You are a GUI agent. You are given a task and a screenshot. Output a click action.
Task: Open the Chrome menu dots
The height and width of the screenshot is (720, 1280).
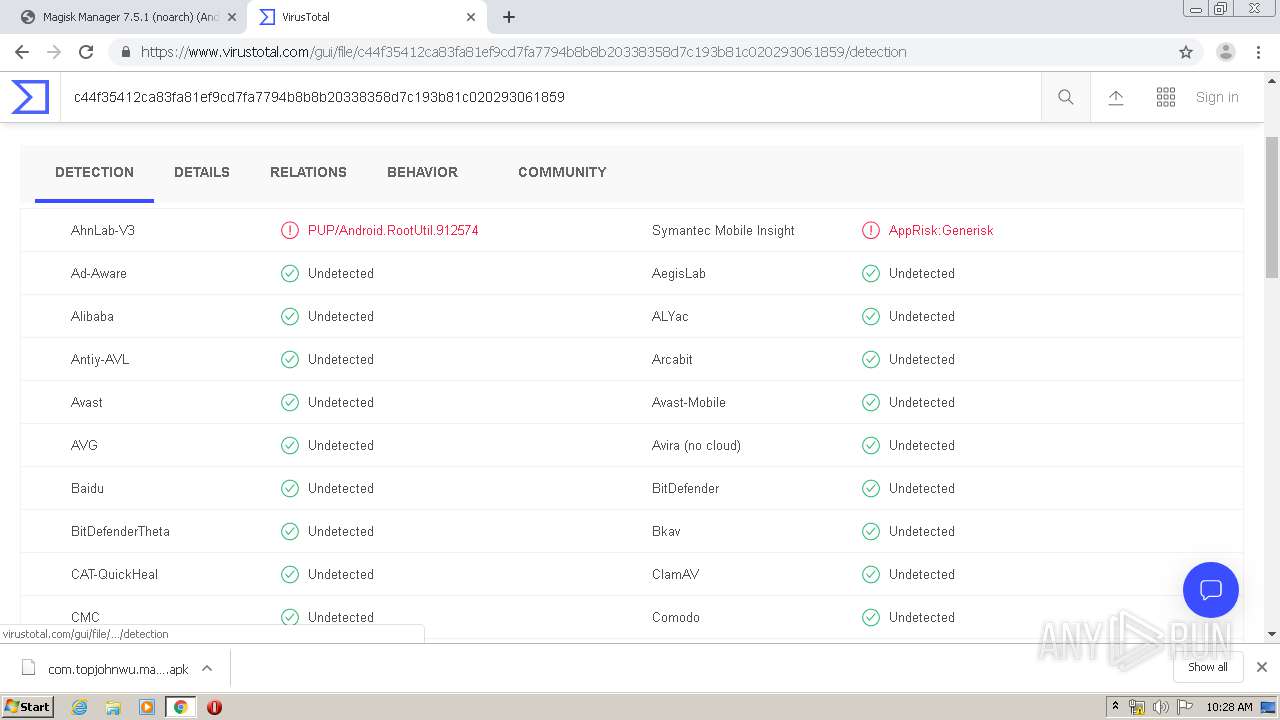click(x=1258, y=52)
